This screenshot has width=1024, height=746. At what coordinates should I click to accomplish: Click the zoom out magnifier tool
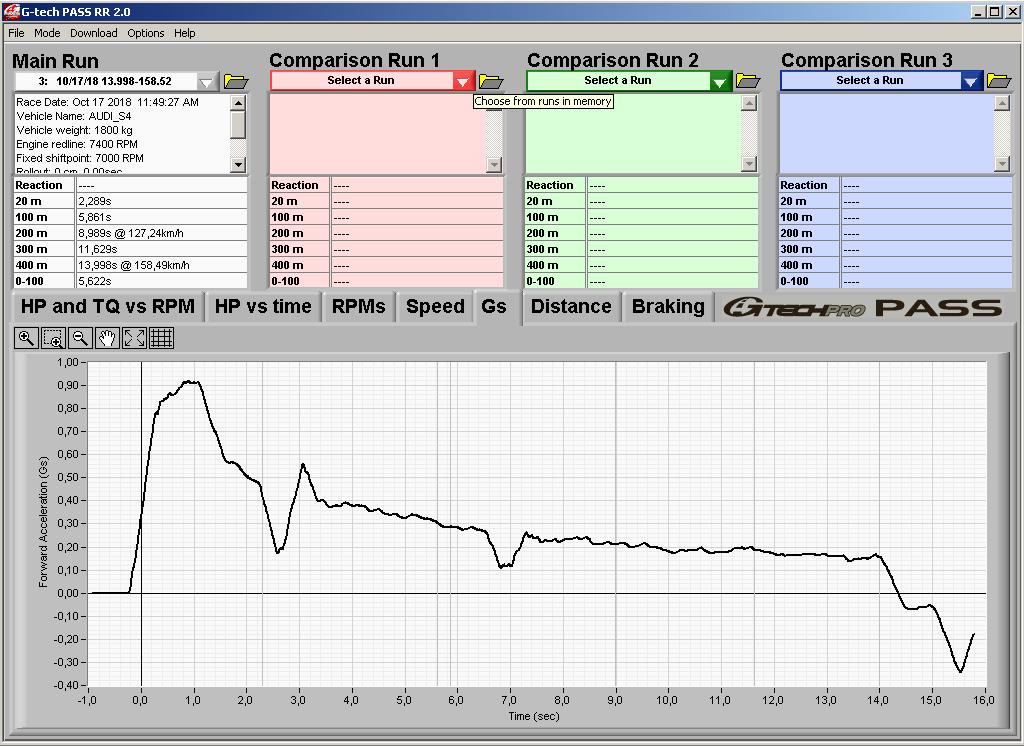pos(80,338)
